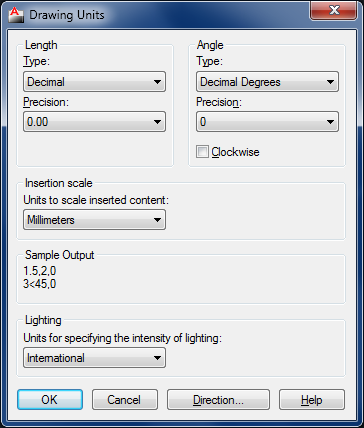This screenshot has width=364, height=428.
Task: Click the AutoCAD icon in the title bar
Action: point(16,15)
